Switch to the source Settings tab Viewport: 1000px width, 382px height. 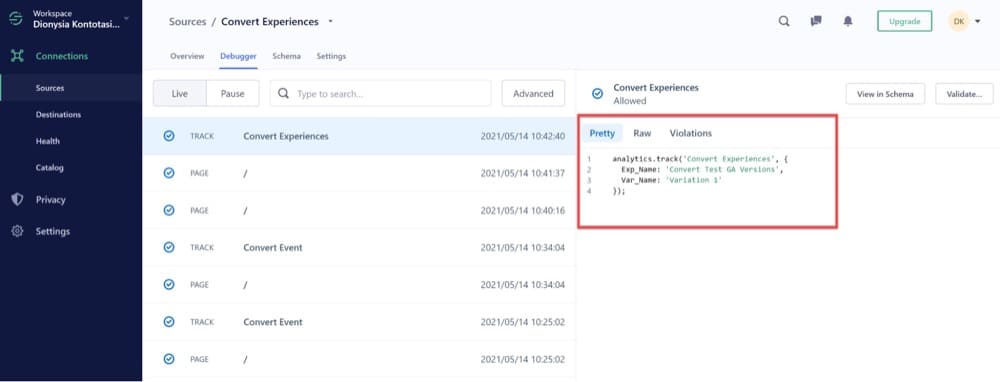click(x=331, y=56)
